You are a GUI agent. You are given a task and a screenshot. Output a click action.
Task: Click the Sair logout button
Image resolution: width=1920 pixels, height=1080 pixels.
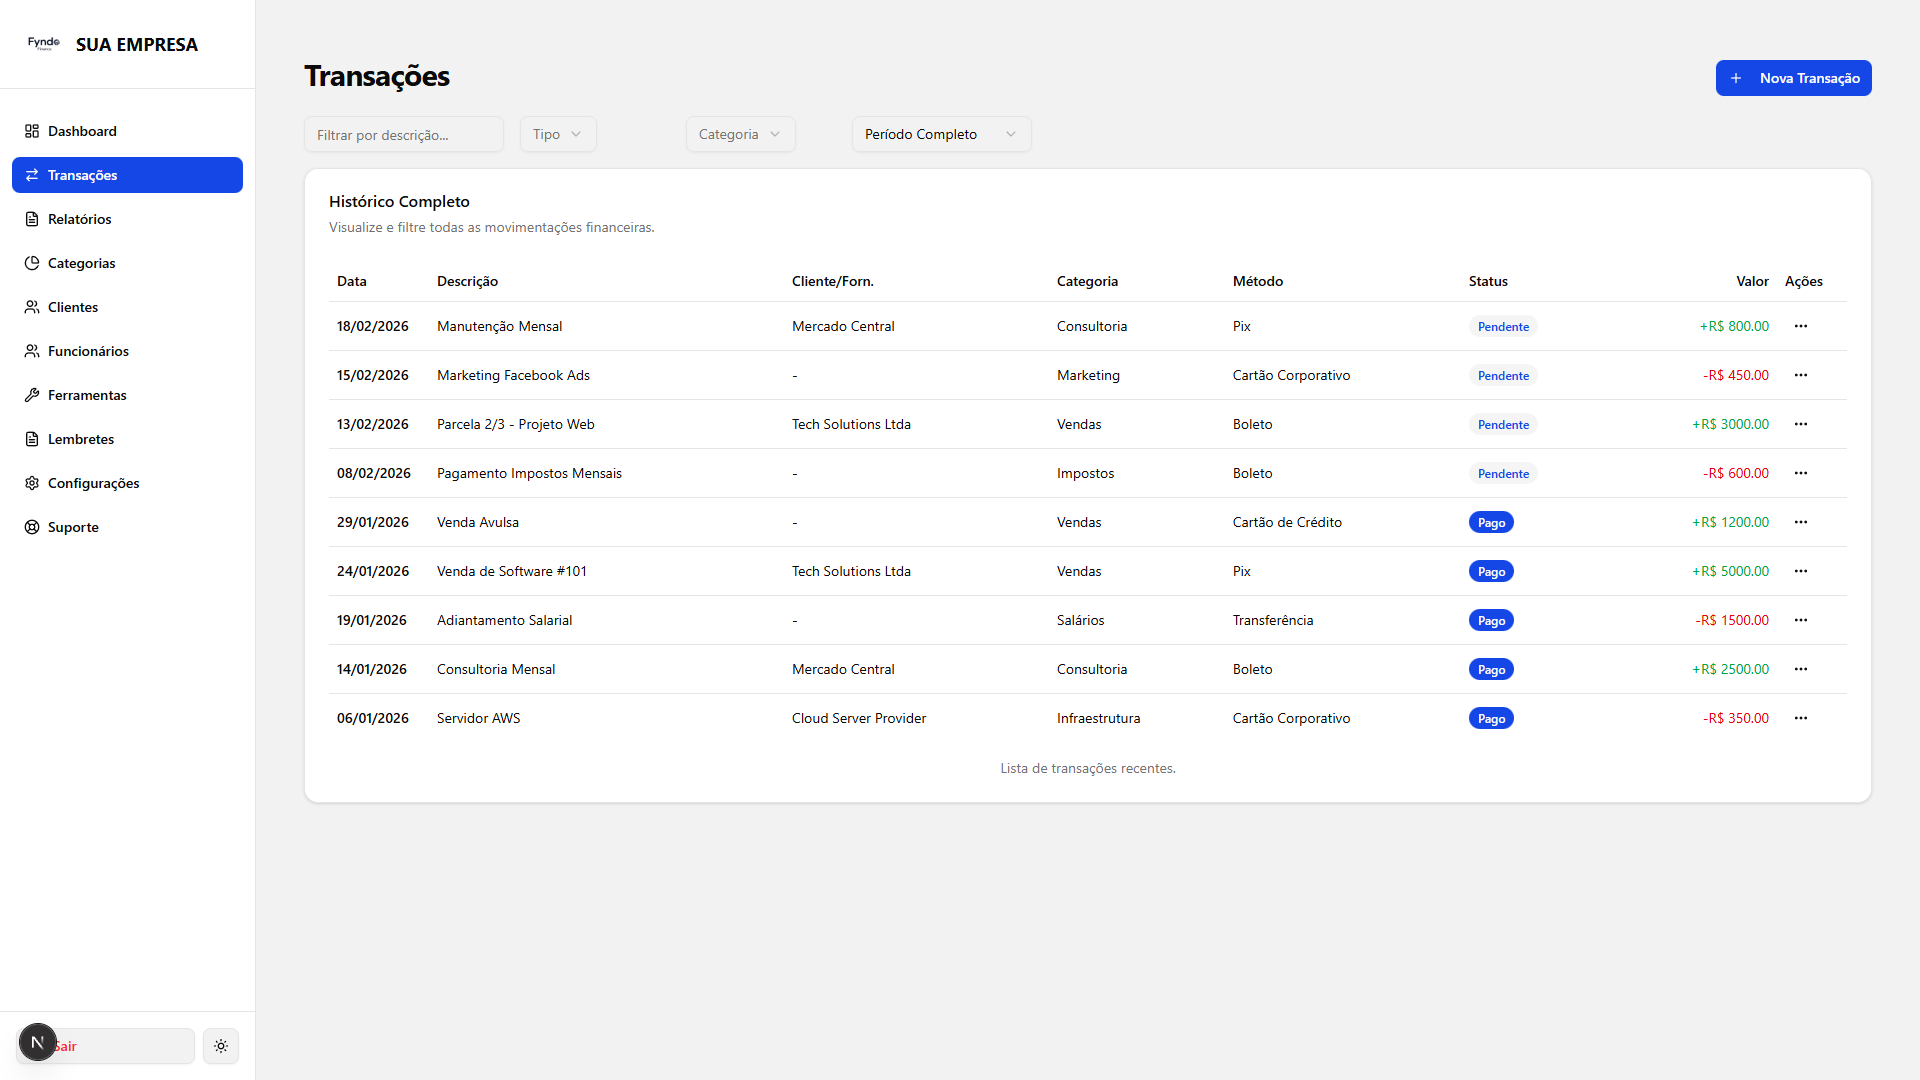coord(120,1046)
